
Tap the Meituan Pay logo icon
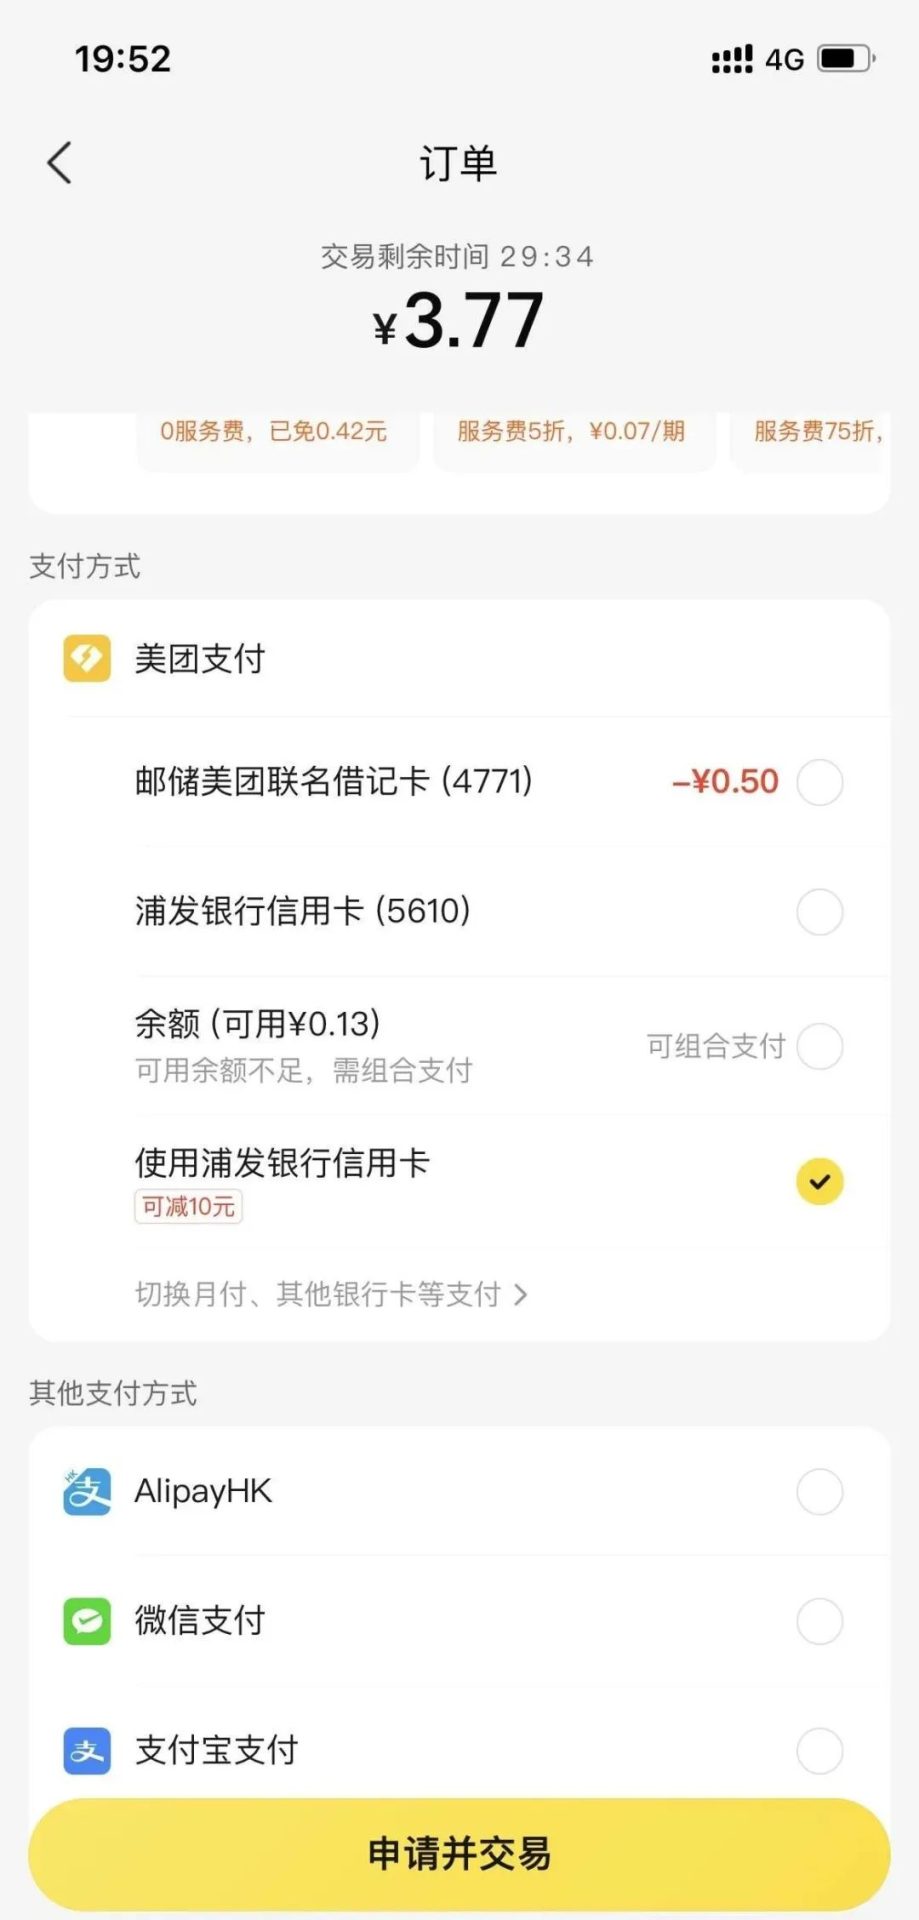(x=87, y=659)
